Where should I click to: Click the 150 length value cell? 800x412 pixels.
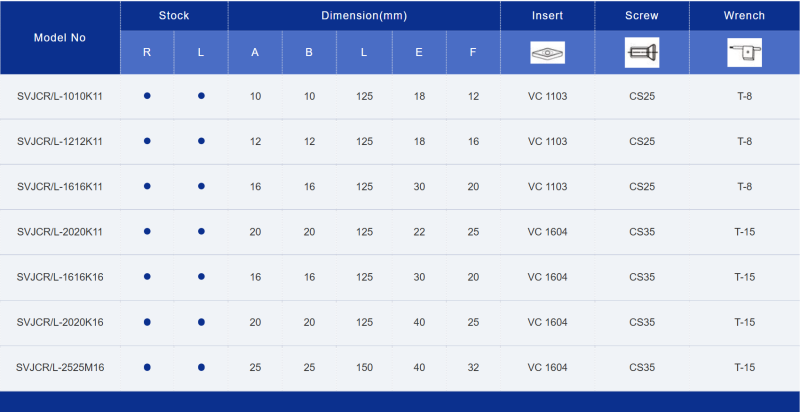[x=364, y=368]
